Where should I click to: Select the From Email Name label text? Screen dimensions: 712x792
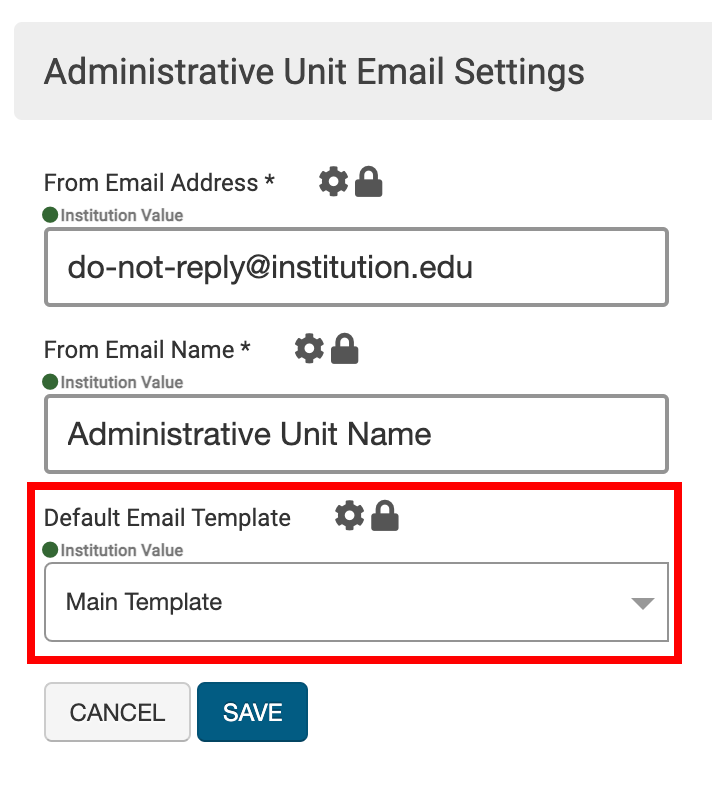coord(139,350)
